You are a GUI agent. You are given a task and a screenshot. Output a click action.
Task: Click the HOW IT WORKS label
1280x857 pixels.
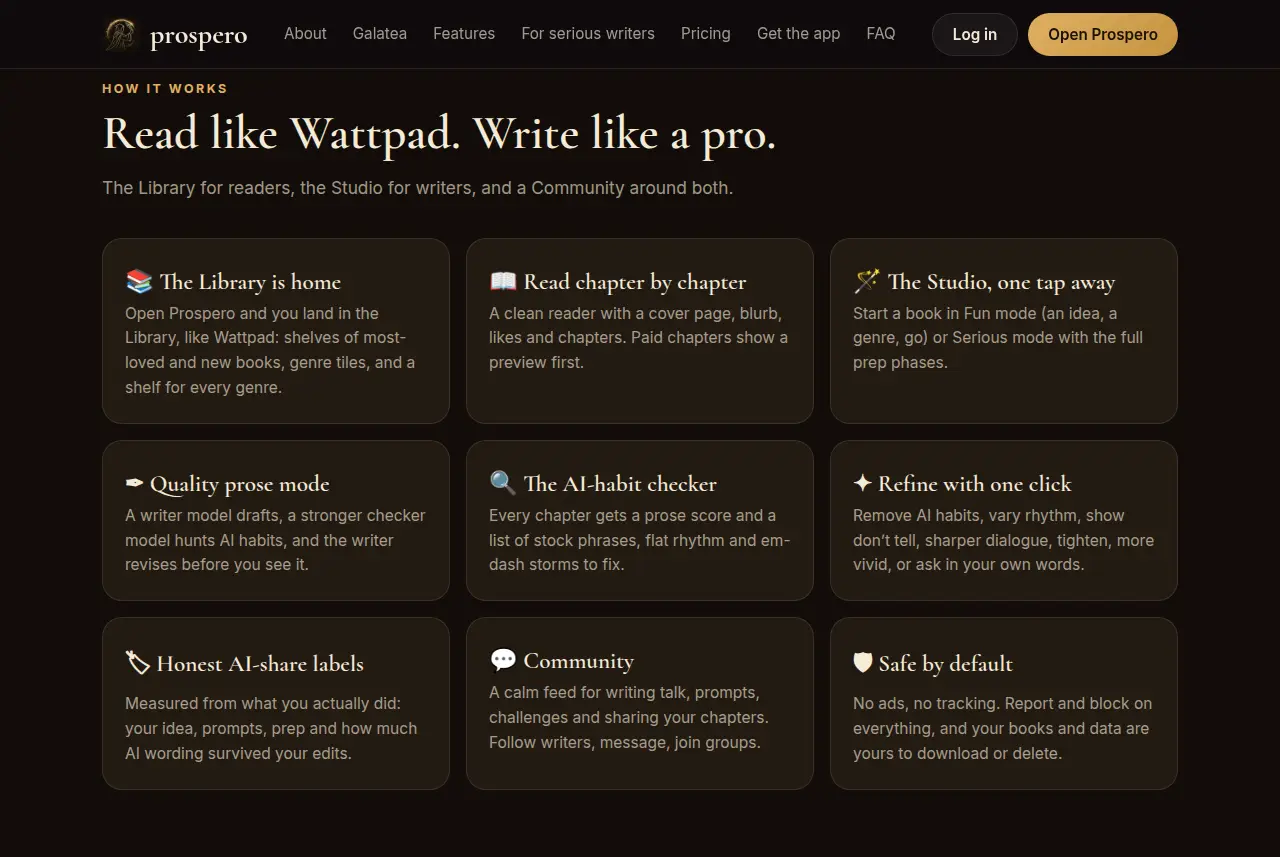click(165, 89)
